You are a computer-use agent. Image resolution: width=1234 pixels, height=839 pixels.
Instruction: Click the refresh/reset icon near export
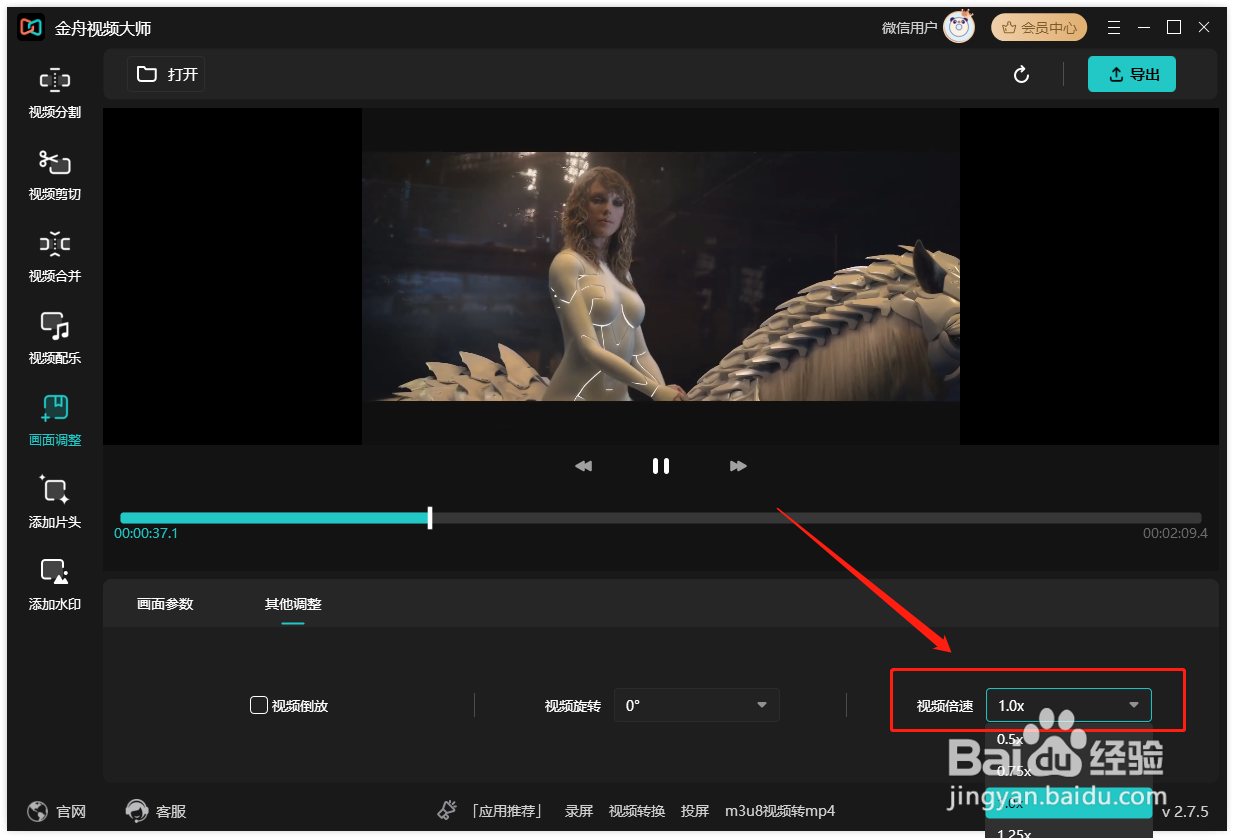coord(1021,75)
